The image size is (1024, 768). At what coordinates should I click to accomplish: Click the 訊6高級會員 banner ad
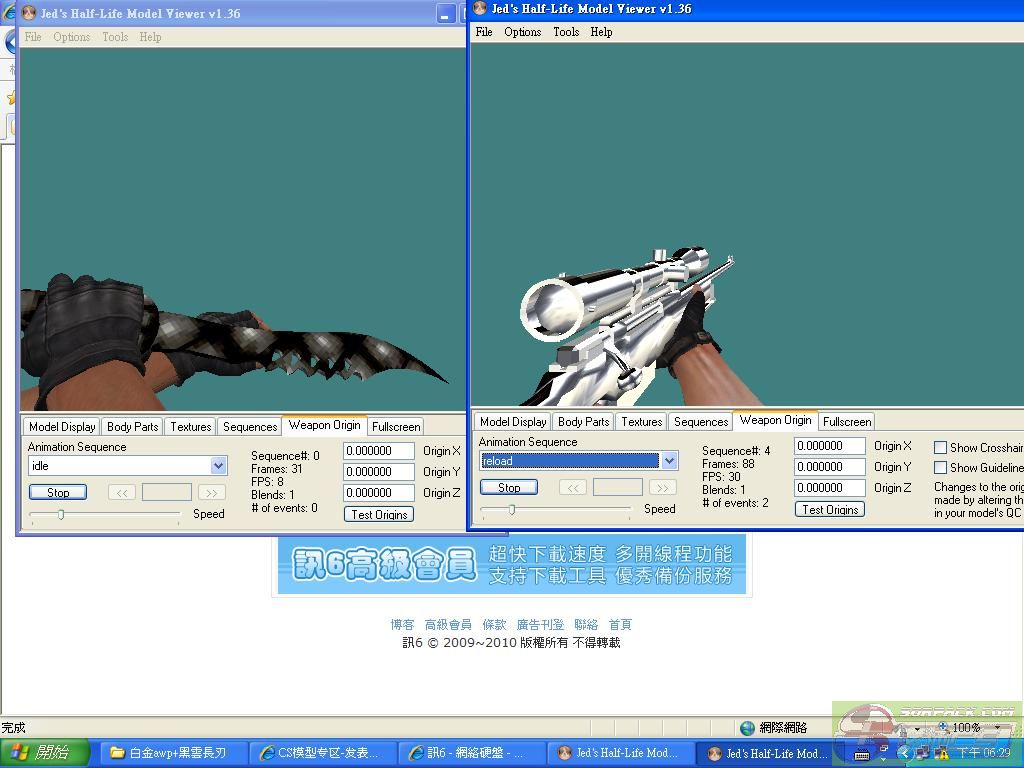point(511,565)
